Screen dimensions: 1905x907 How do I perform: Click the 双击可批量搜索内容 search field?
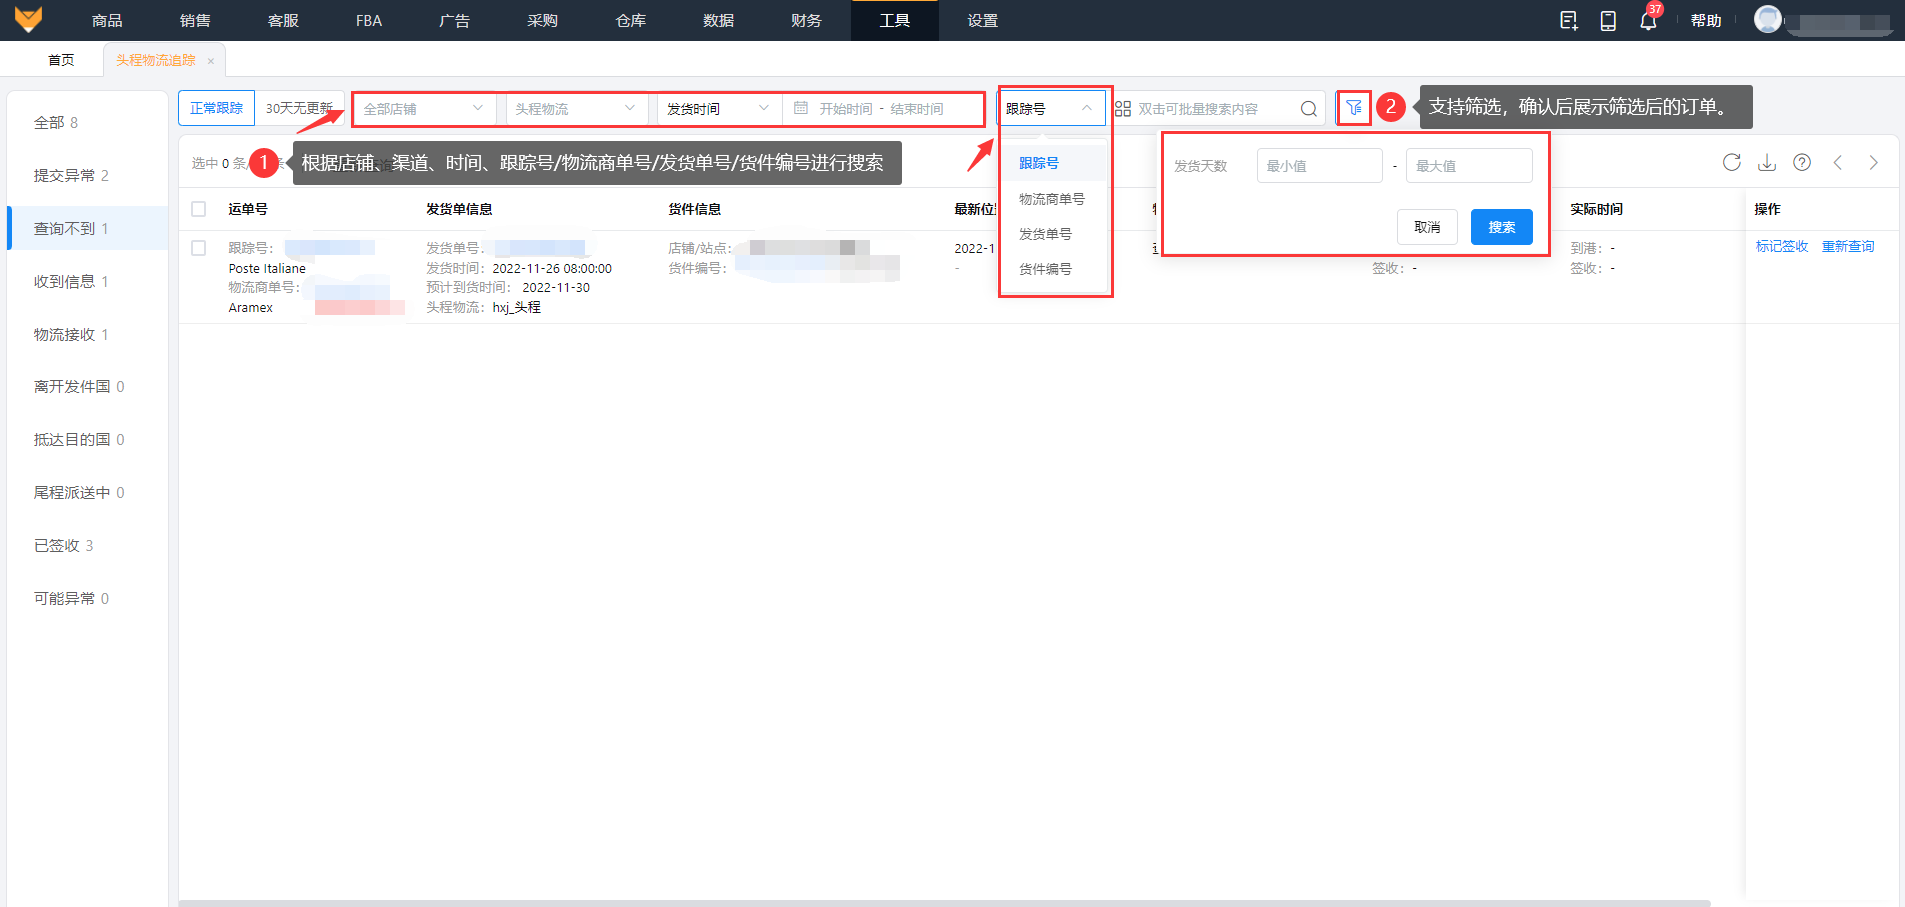(1214, 108)
